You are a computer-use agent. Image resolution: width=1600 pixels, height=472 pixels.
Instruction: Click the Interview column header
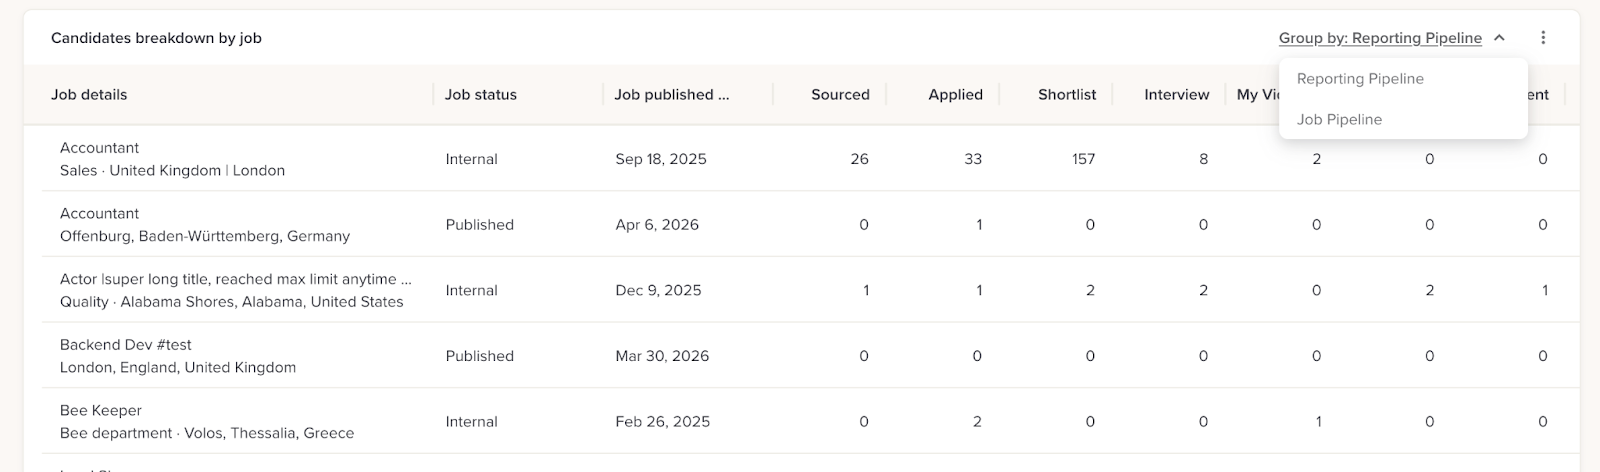click(x=1176, y=95)
